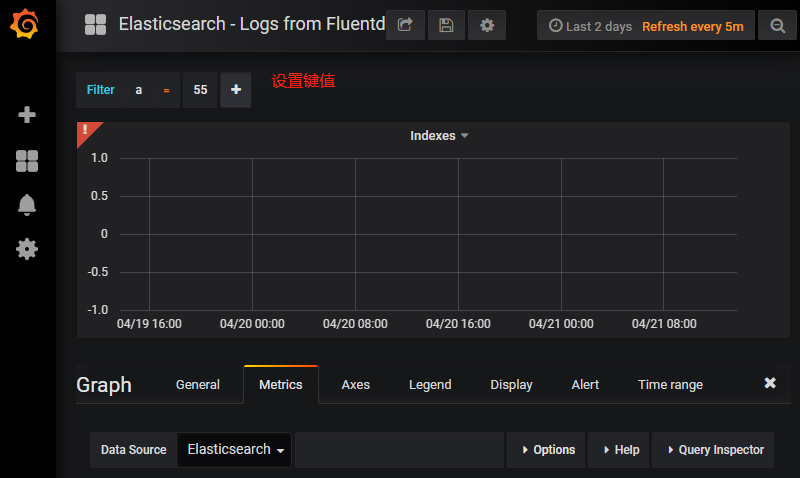Click the red panel error indicator
This screenshot has height=478, width=800.
(x=88, y=132)
